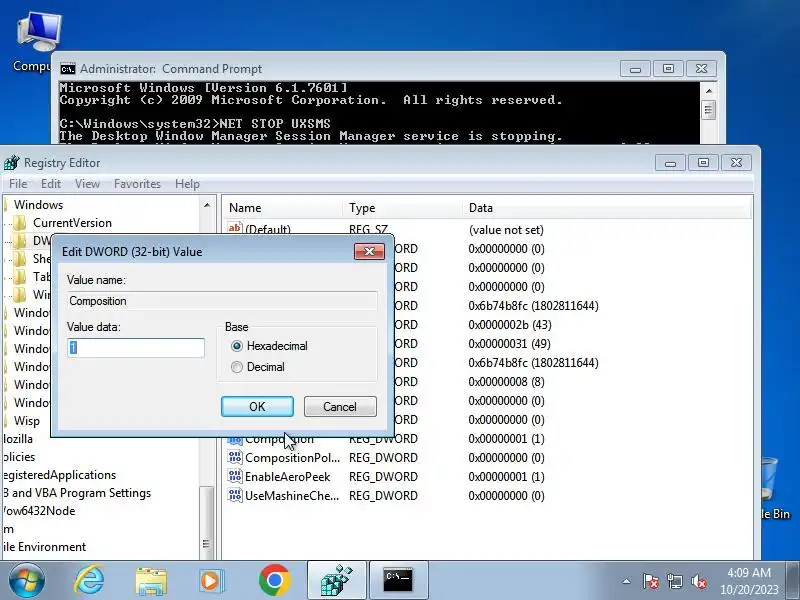Image resolution: width=800 pixels, height=600 pixels.
Task: Click the tree pane scroll up arrow
Action: pos(207,205)
